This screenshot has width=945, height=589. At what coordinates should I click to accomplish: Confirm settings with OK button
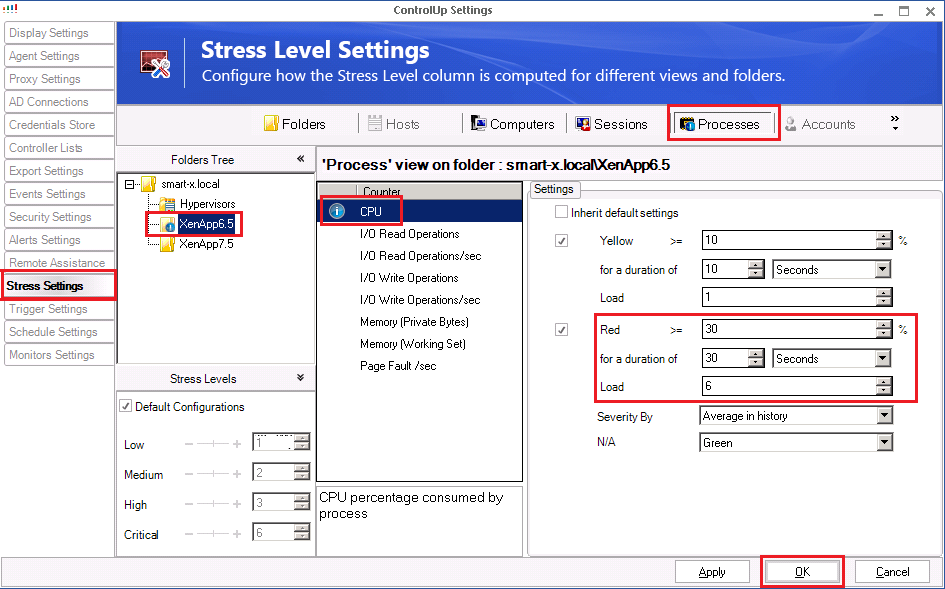coord(802,572)
